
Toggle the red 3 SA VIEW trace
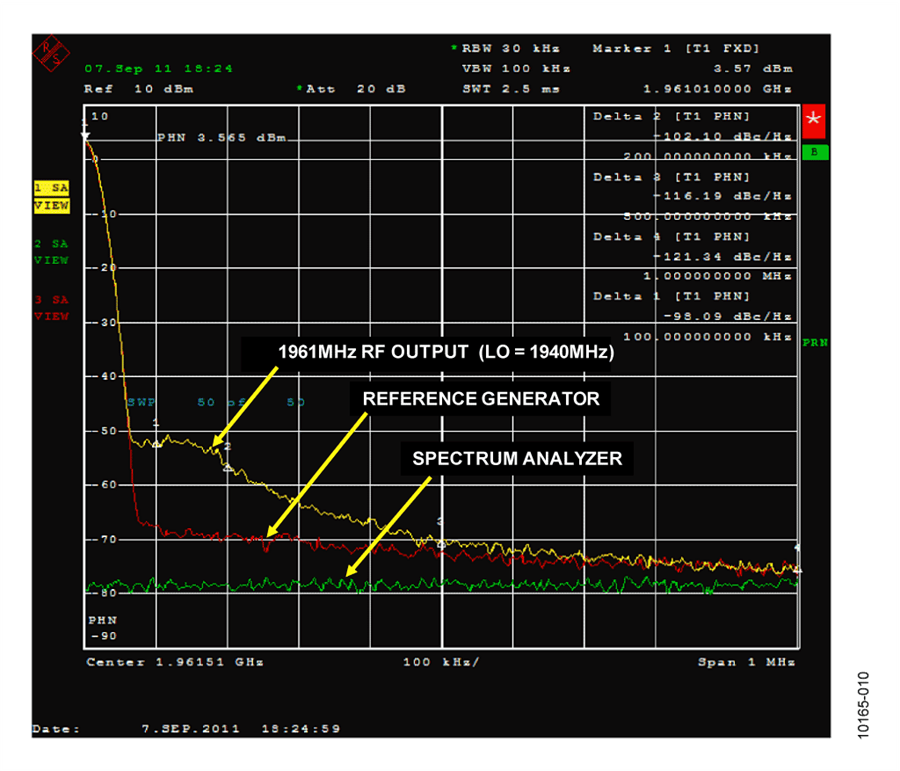(50, 305)
